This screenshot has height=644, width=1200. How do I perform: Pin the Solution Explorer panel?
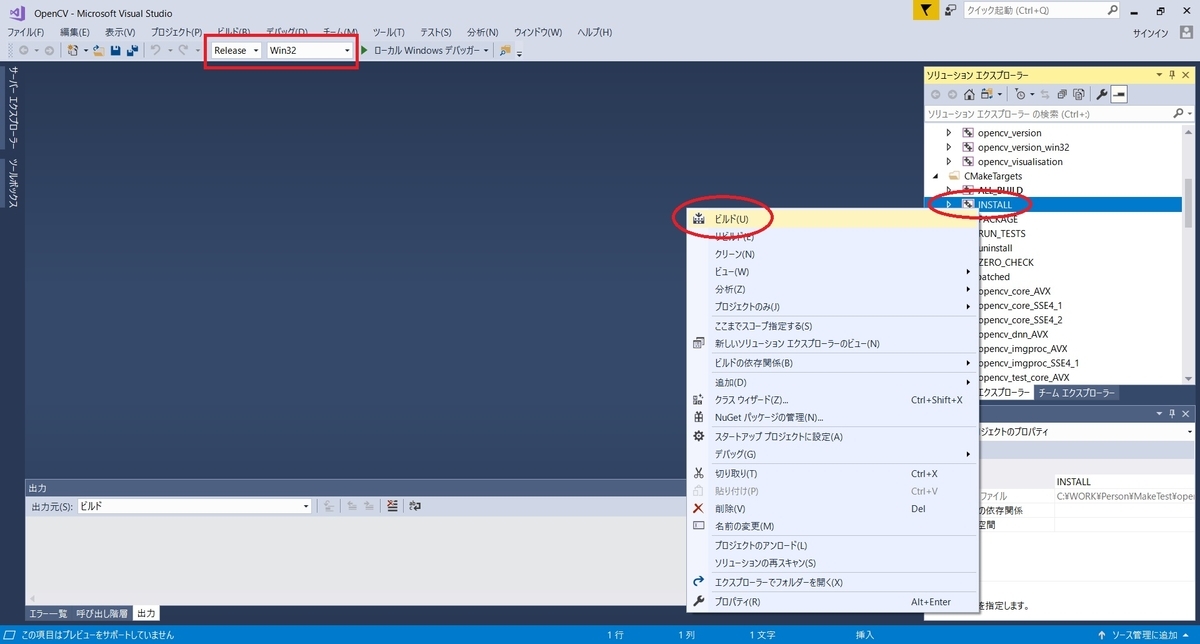1171,75
